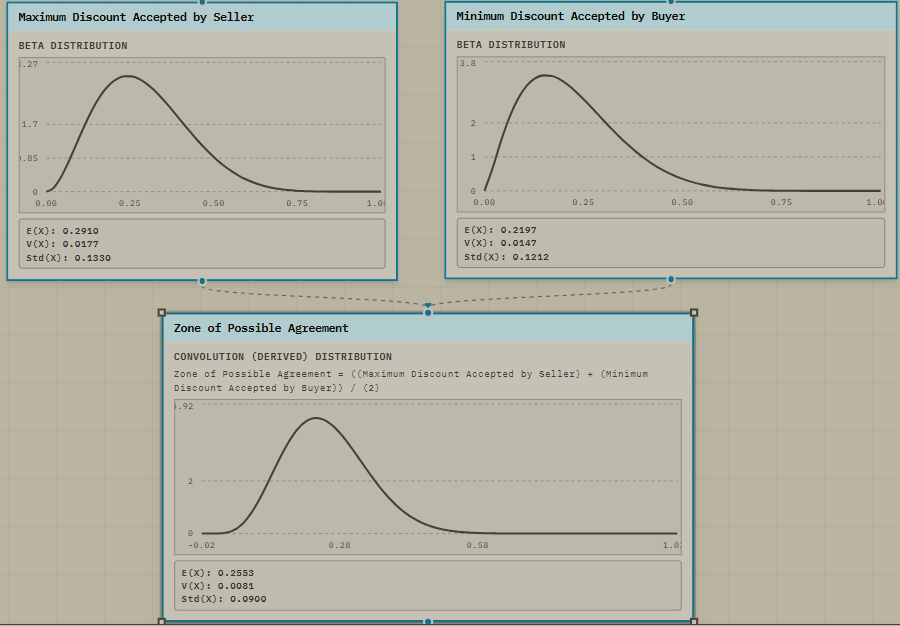Screen dimensions: 900x626
Task: Click the Zone of Possible Agreement formula text
Action: (411, 381)
